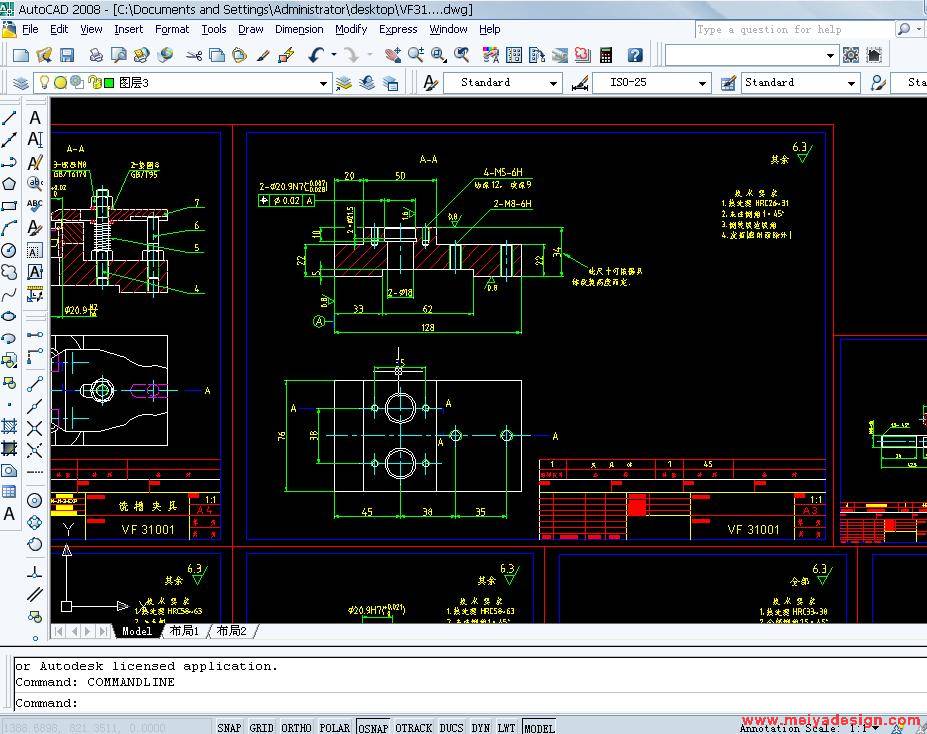Open Layer Properties Manager icon
The image size is (927, 734).
[21, 82]
